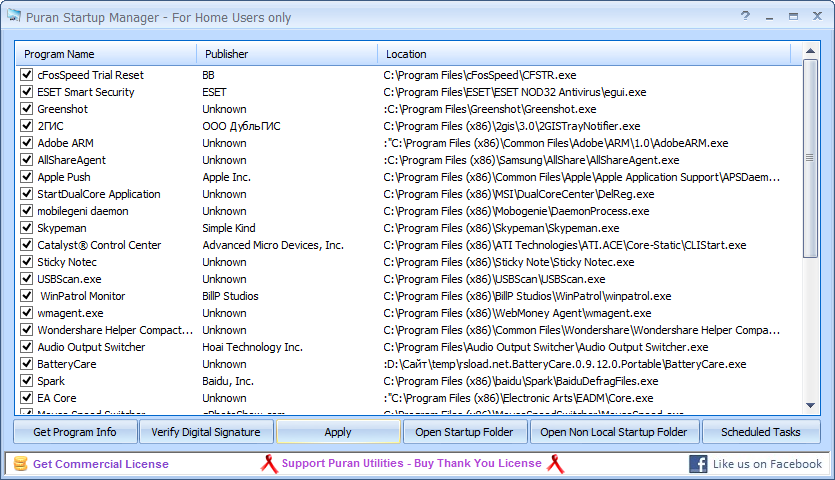This screenshot has width=835, height=480.
Task: Disable BatteryCare startup checkbox
Action: [27, 364]
